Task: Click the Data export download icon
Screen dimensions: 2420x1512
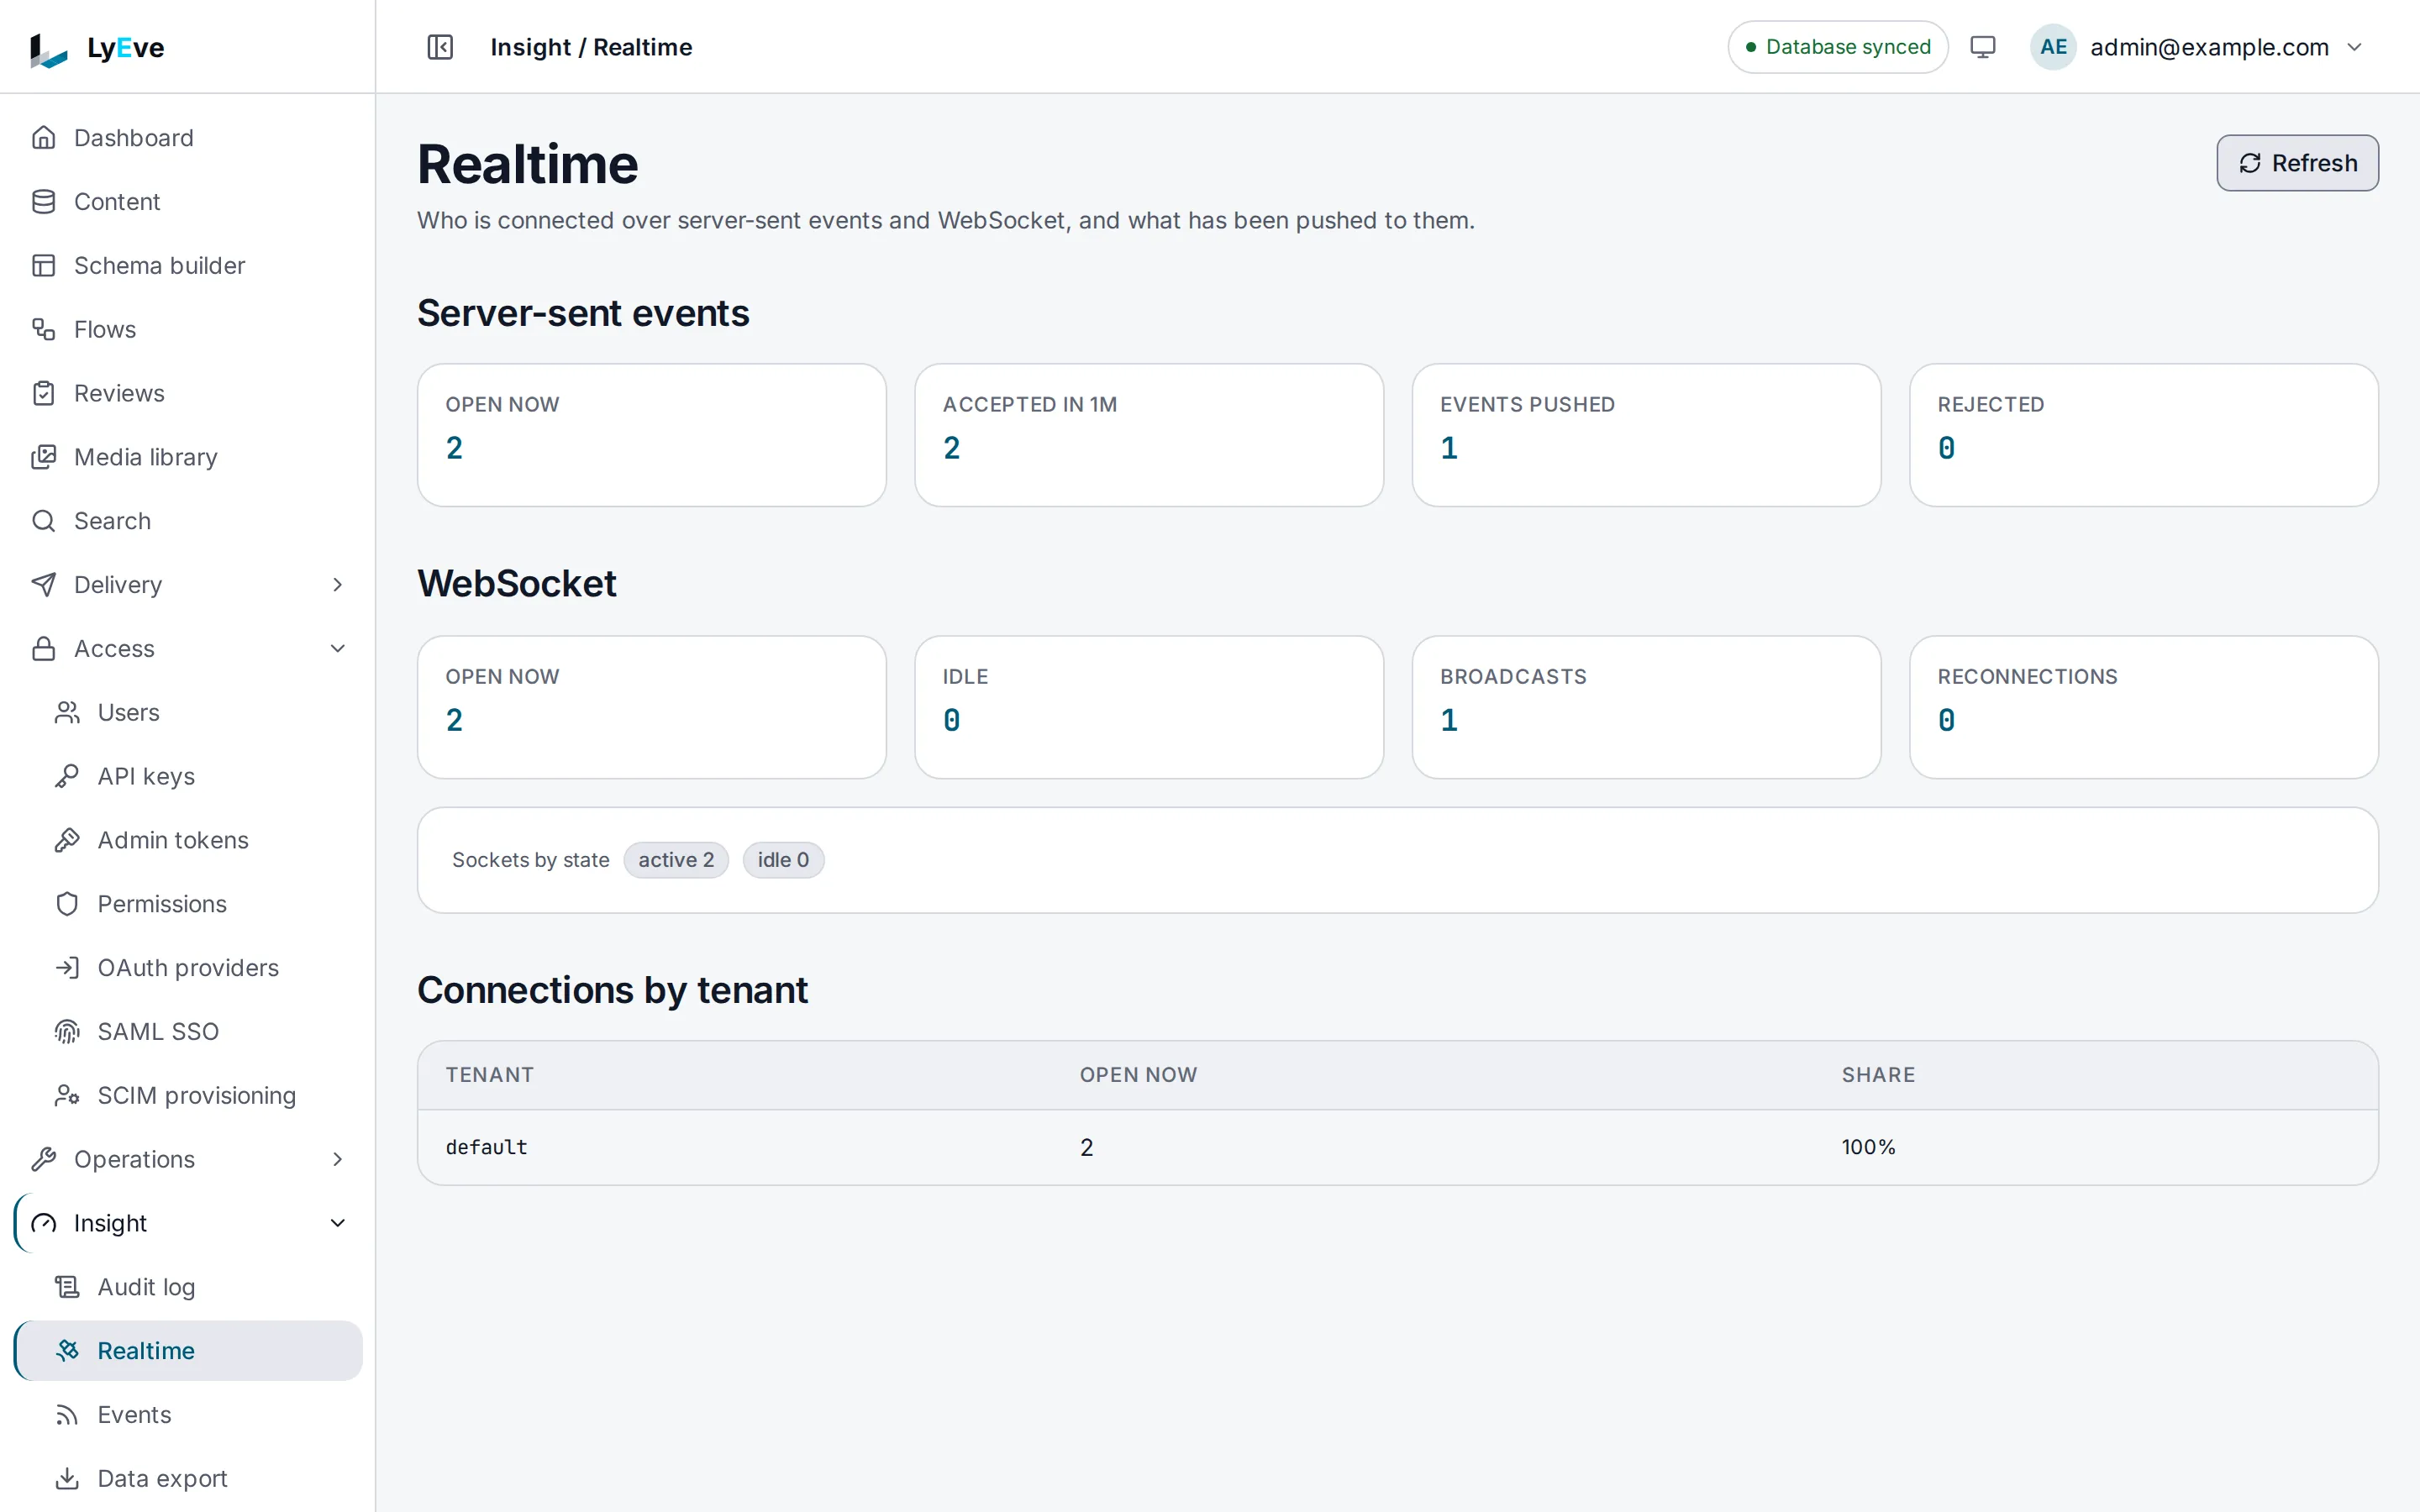Action: point(67,1479)
